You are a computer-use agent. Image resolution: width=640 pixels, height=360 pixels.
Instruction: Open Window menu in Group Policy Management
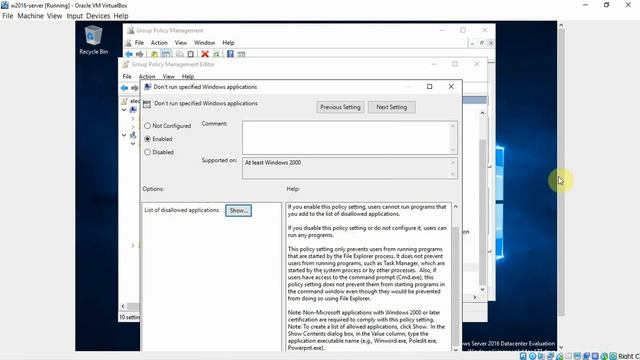[x=204, y=43]
